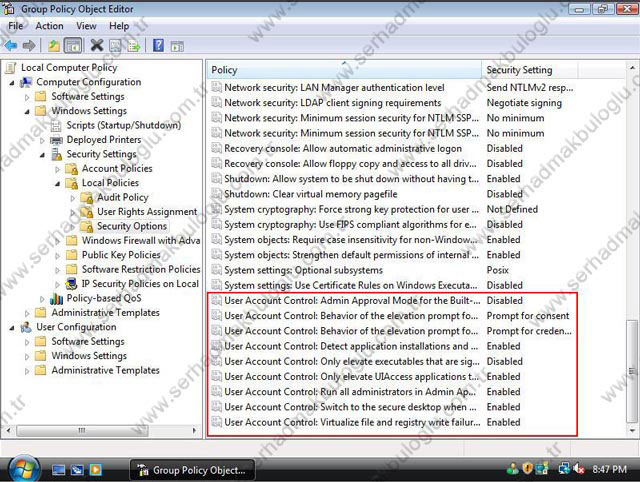Select User Rights Assignment in the tree
The image size is (640, 482).
pyautogui.click(x=147, y=212)
